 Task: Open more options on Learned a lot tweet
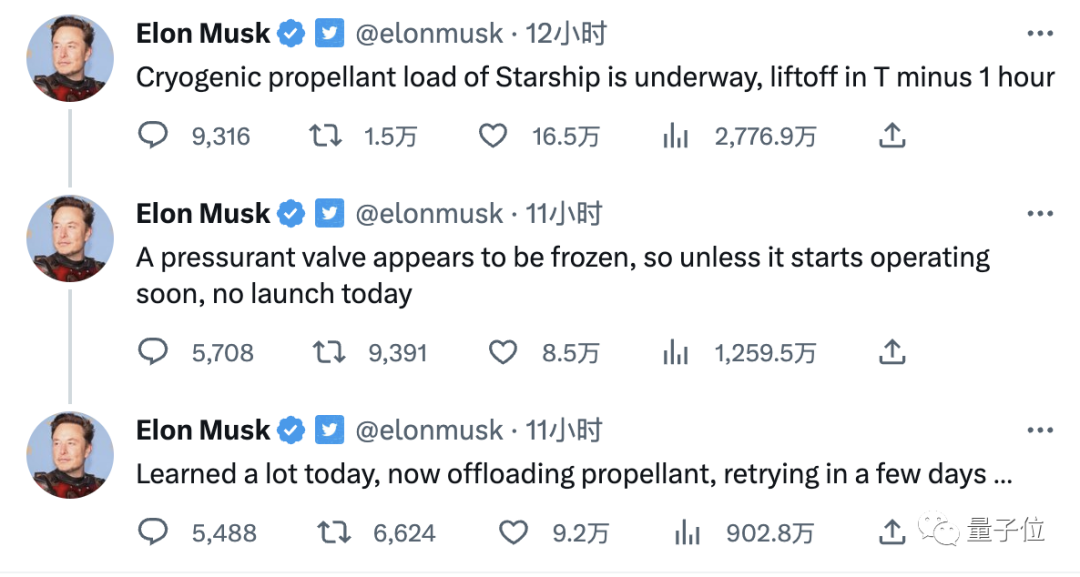click(x=1041, y=430)
